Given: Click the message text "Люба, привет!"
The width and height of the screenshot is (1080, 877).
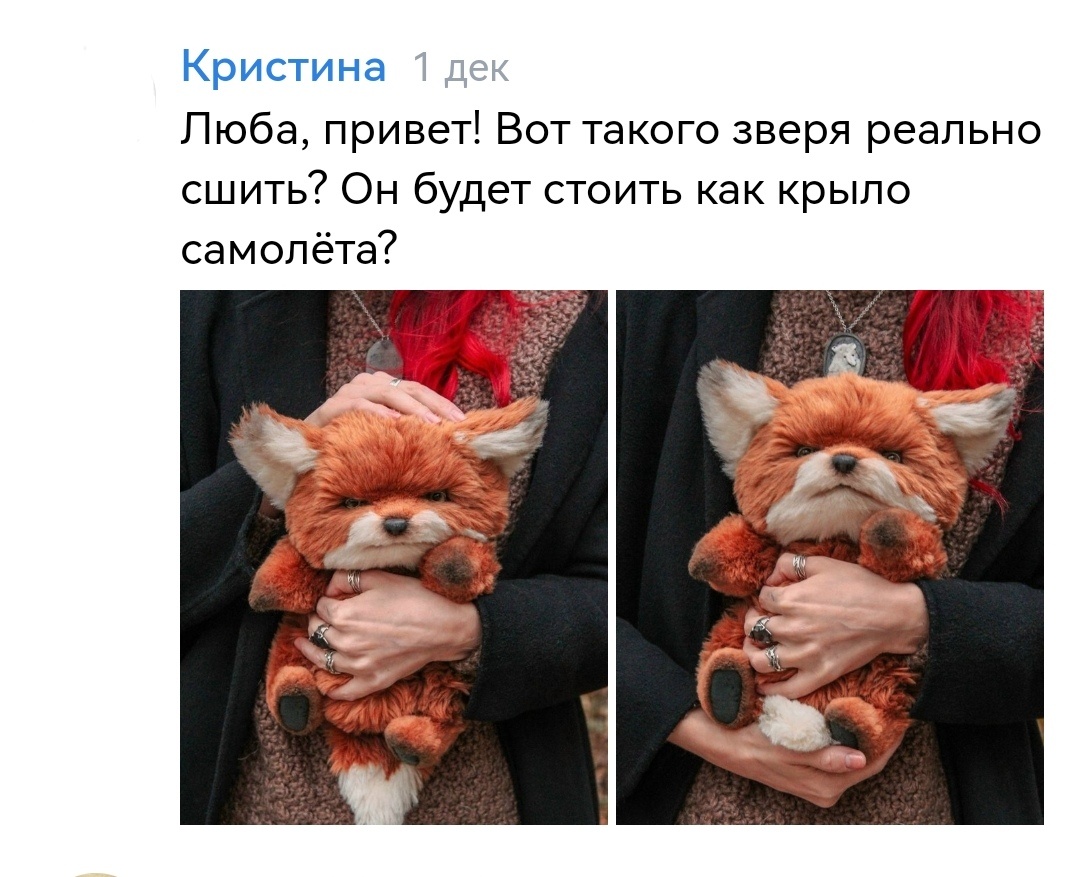Looking at the screenshot, I should pos(330,130).
